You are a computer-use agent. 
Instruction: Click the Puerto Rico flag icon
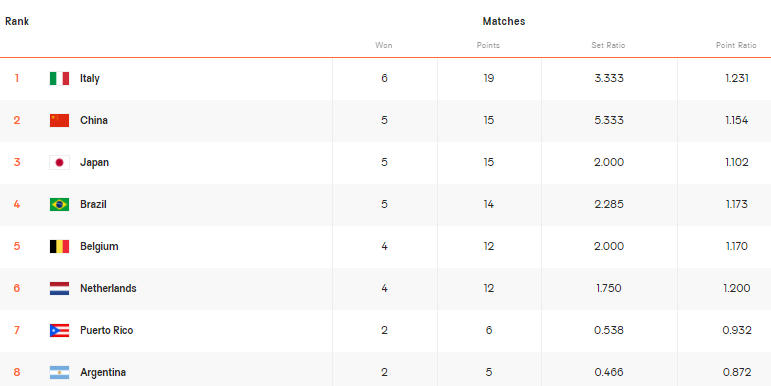pyautogui.click(x=59, y=330)
